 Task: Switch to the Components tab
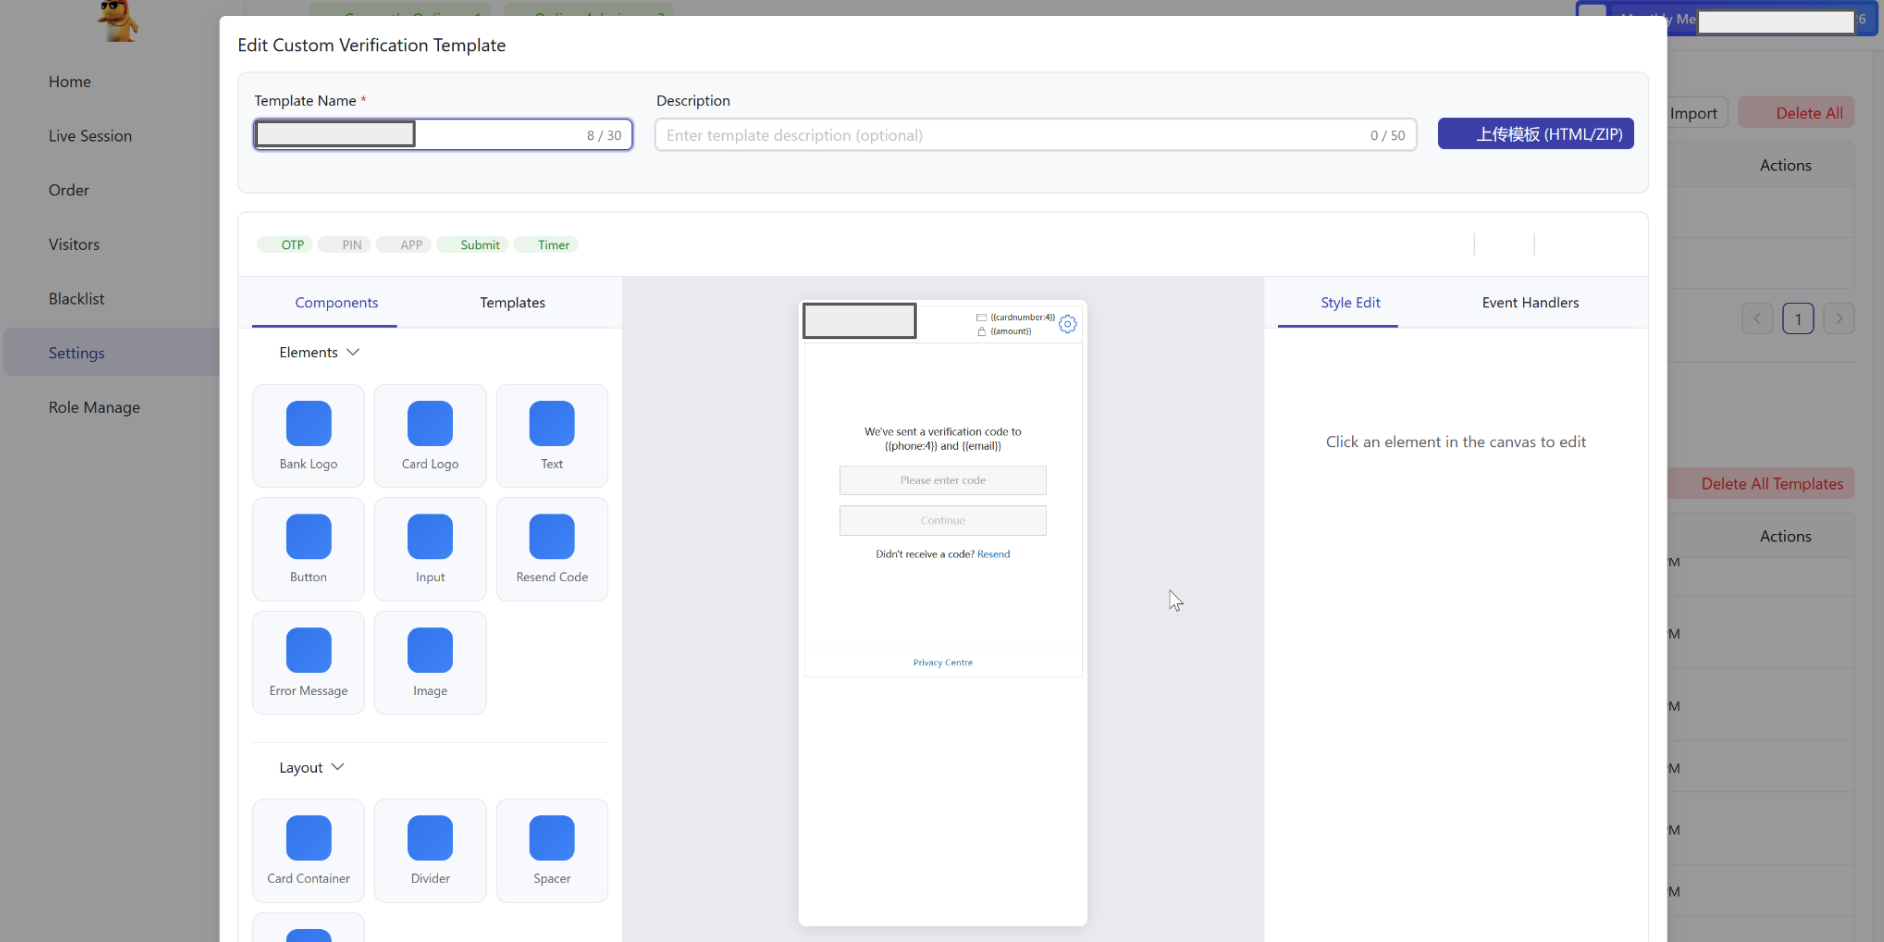336,303
